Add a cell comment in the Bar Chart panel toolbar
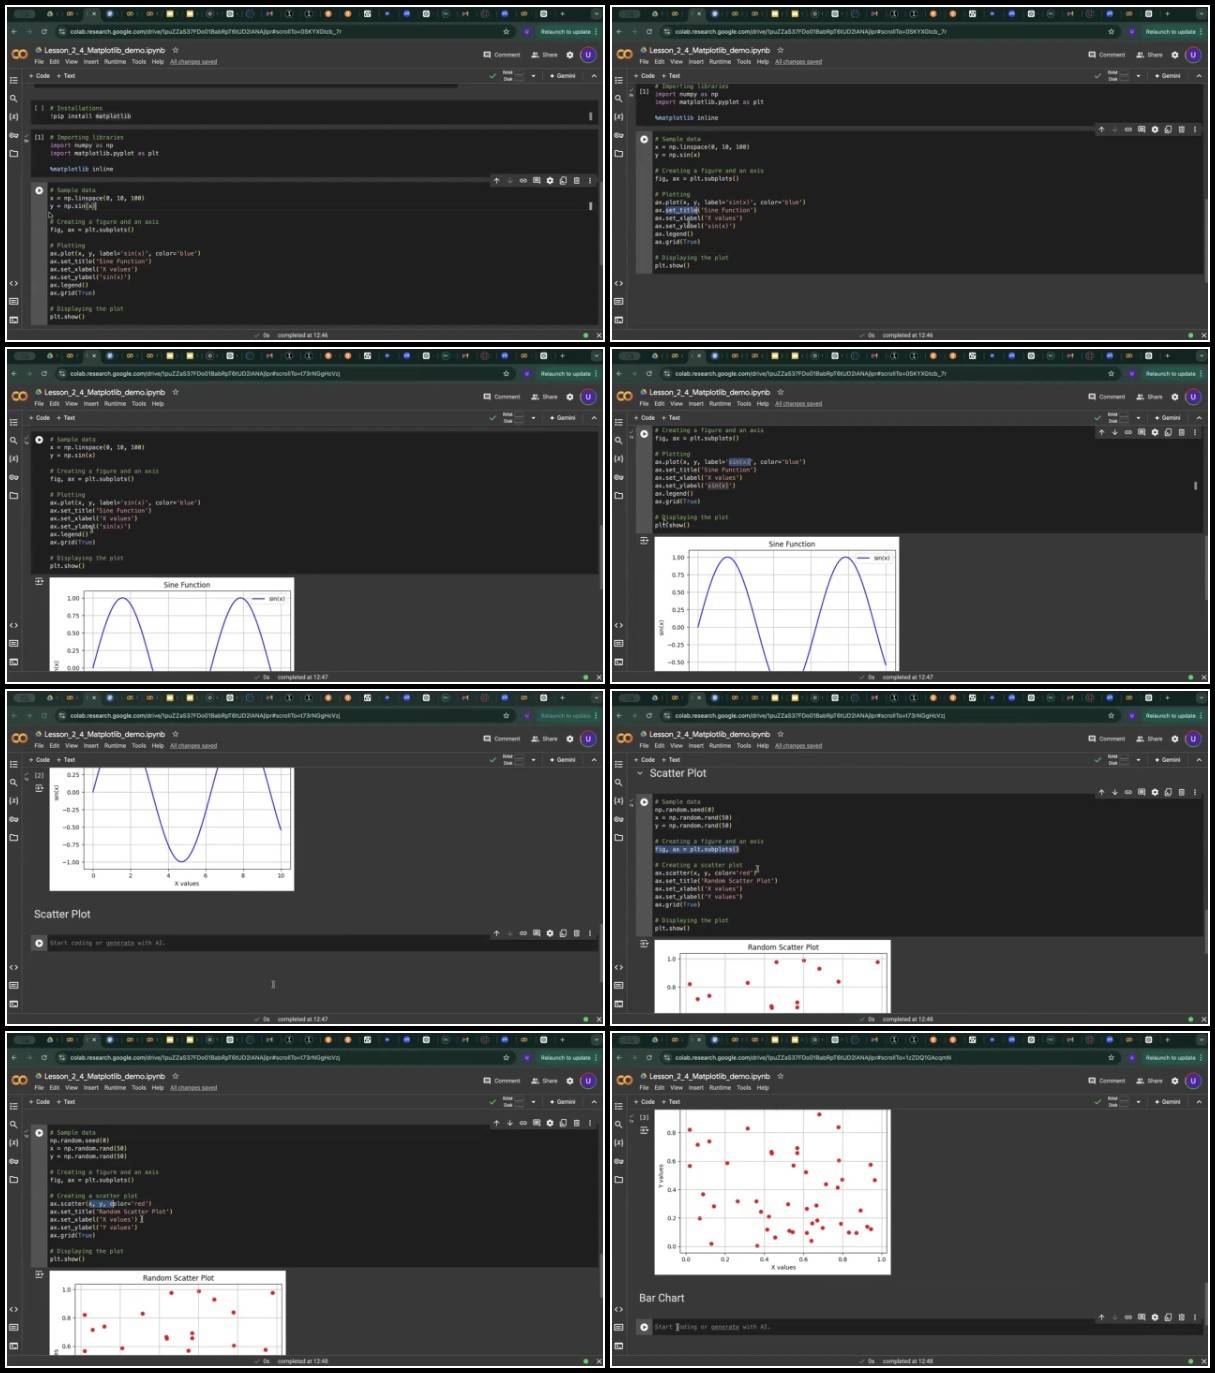The height and width of the screenshot is (1373, 1215). [x=1141, y=1317]
